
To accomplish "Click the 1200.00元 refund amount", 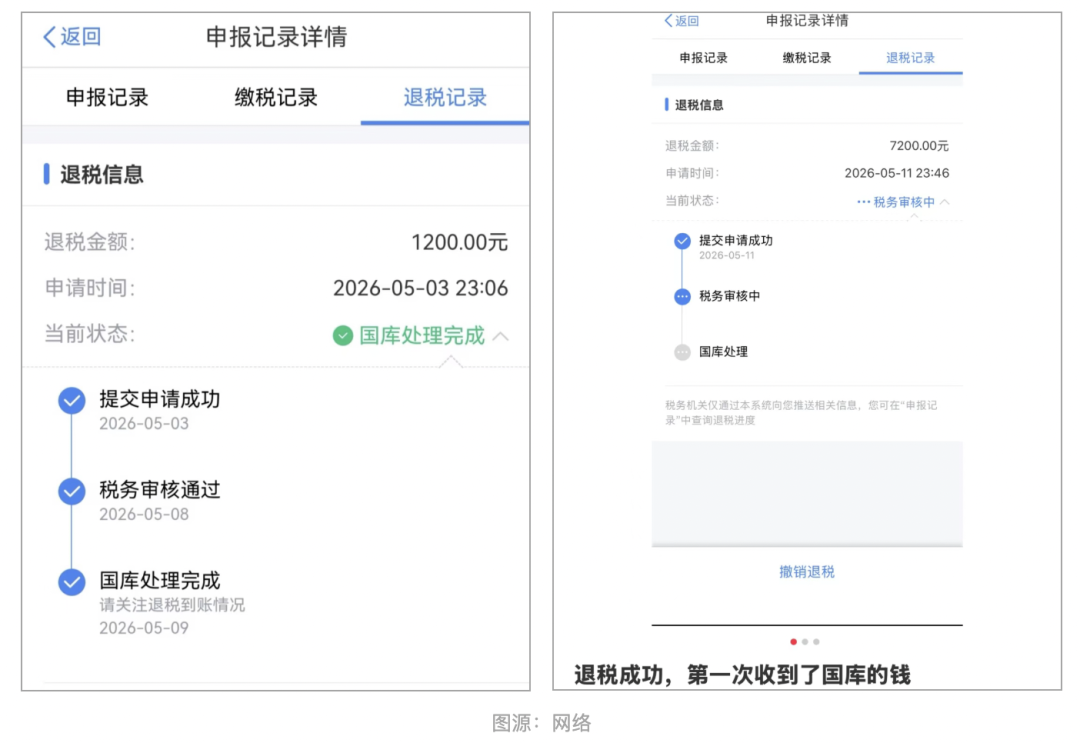I will point(459,242).
